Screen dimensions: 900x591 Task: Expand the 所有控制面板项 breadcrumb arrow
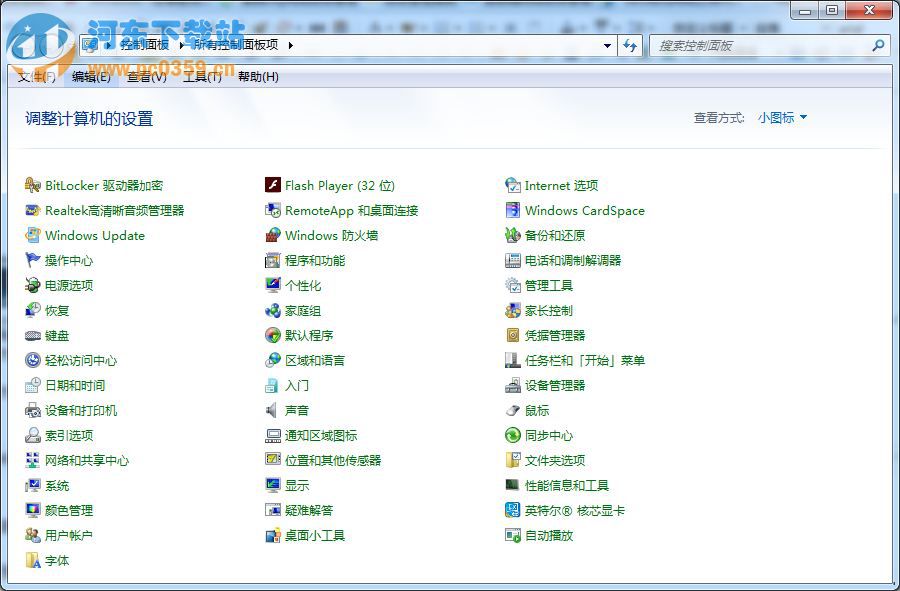click(290, 45)
